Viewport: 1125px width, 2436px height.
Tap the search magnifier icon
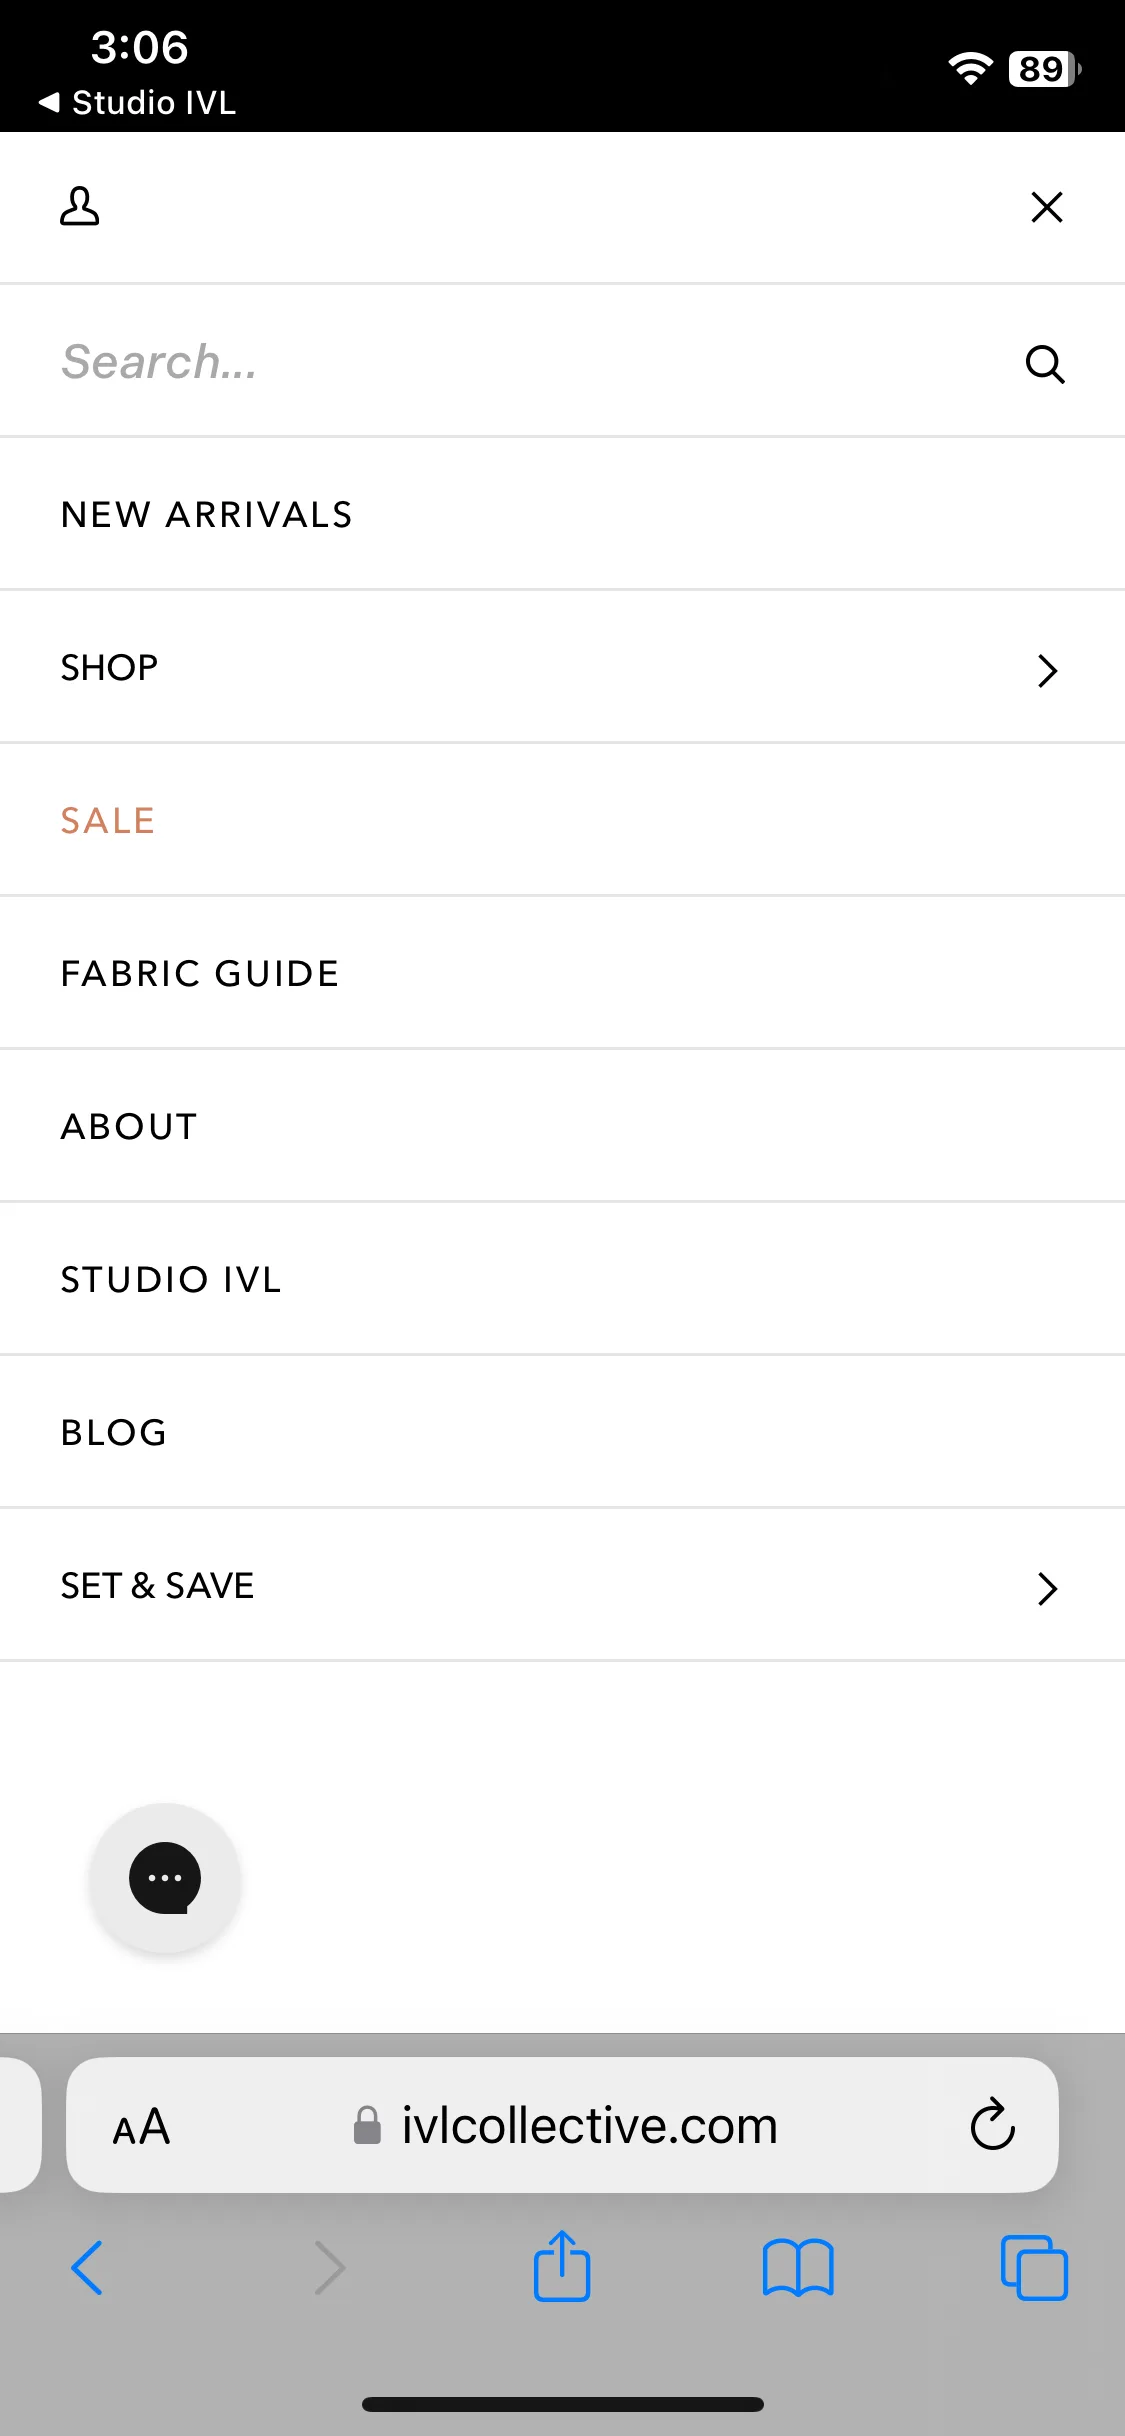(1045, 364)
